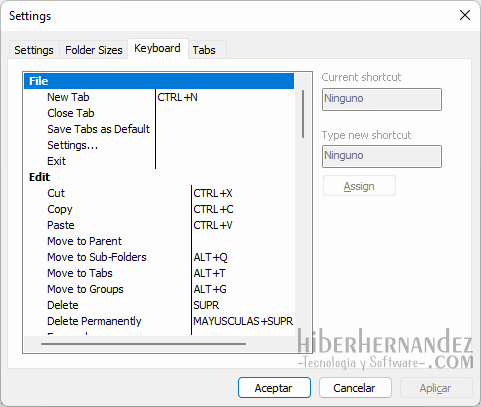Select the New Tab command
Screen dimensions: 481x407
(x=68, y=97)
